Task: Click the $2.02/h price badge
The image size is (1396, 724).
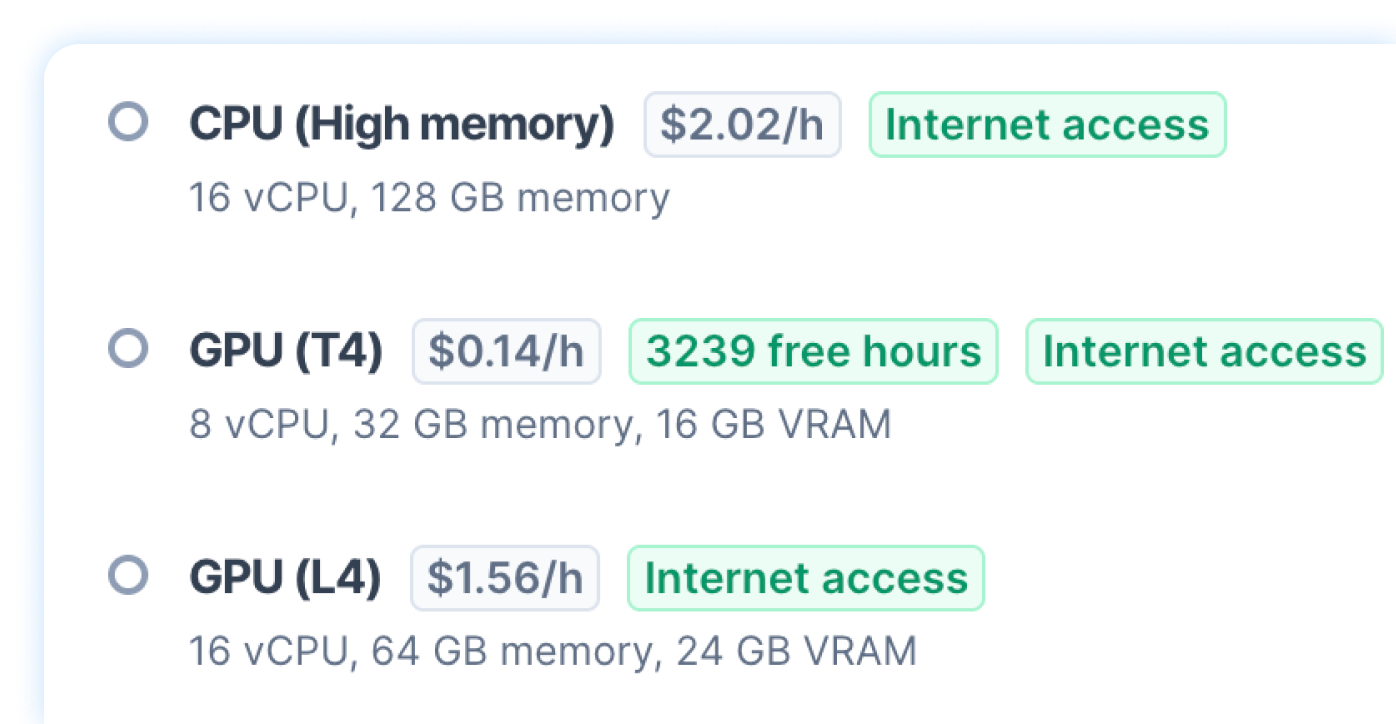Action: click(742, 125)
